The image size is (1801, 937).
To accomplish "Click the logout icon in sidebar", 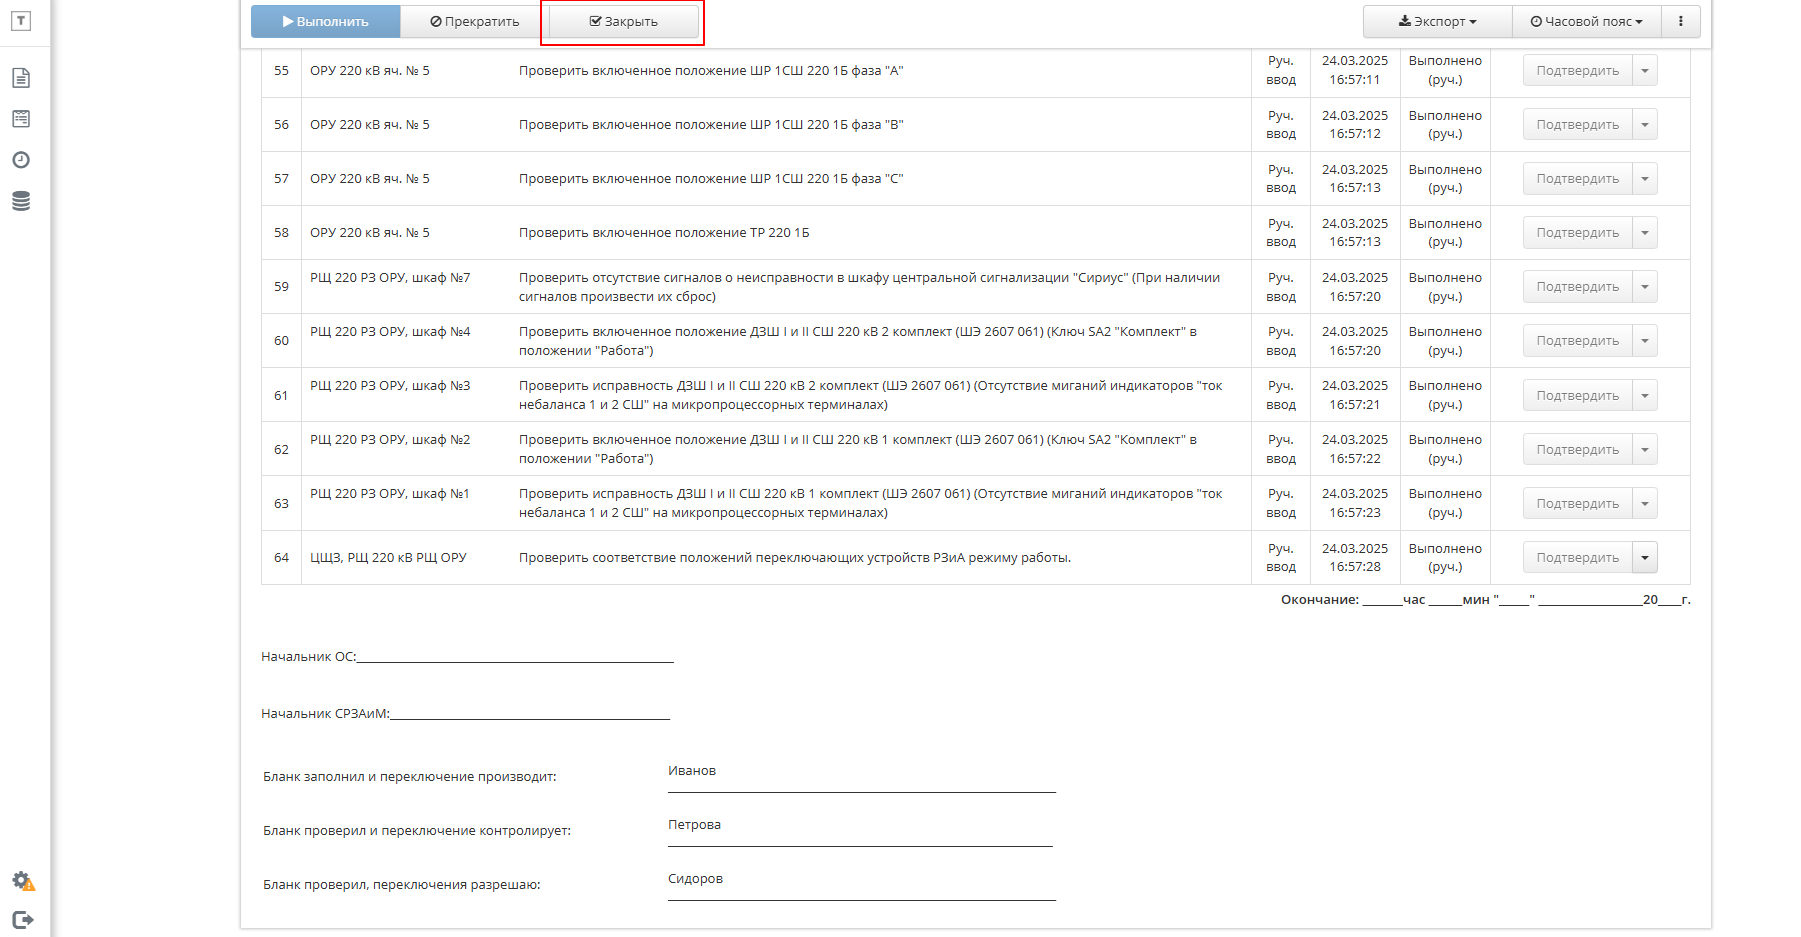I will (23, 920).
